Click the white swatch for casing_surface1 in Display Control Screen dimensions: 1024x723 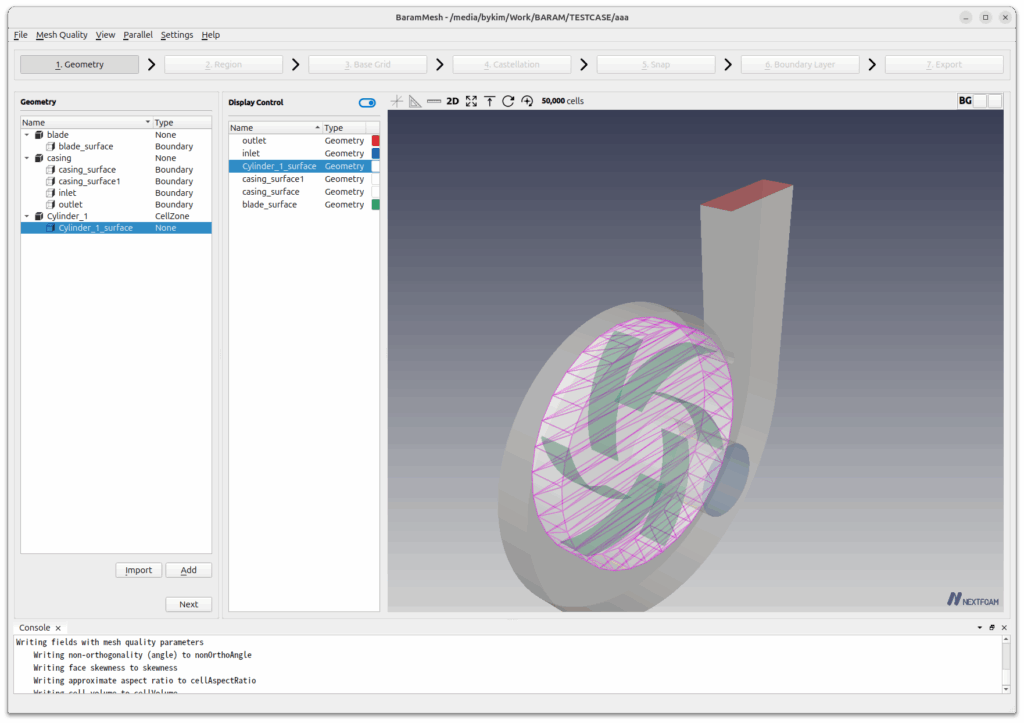[376, 179]
